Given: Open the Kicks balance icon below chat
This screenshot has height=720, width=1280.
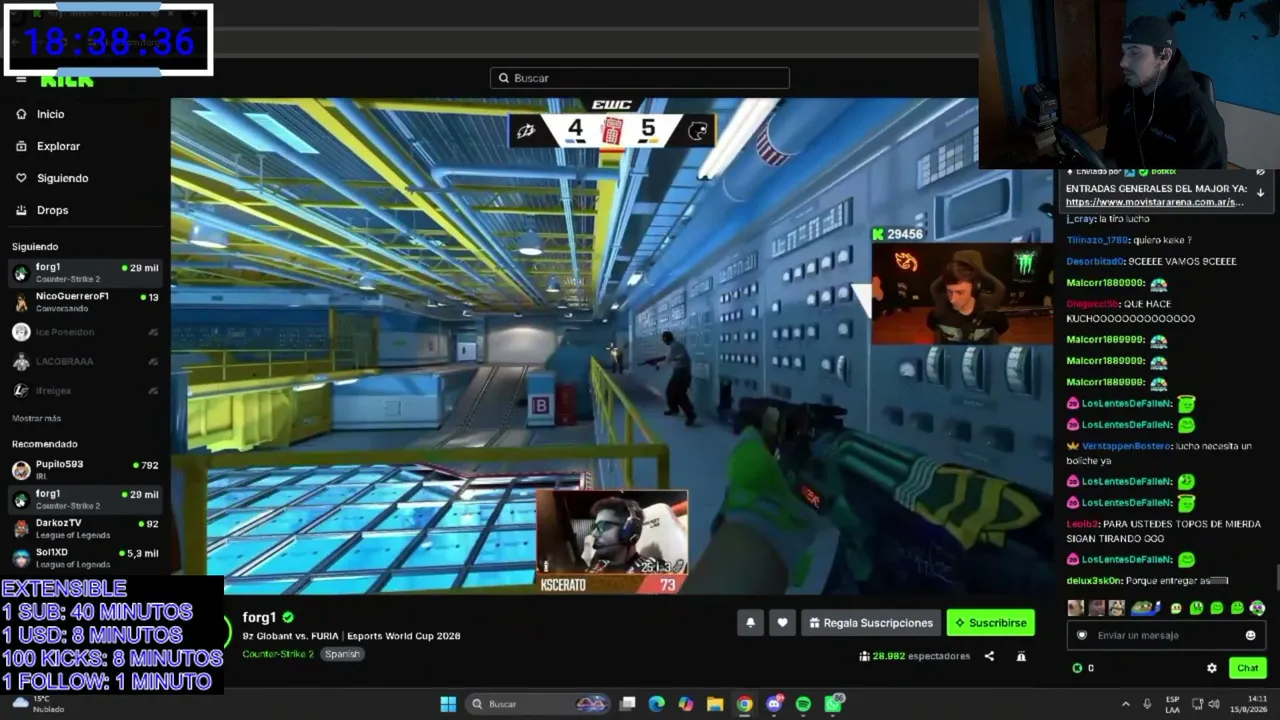Looking at the screenshot, I should (x=1077, y=668).
